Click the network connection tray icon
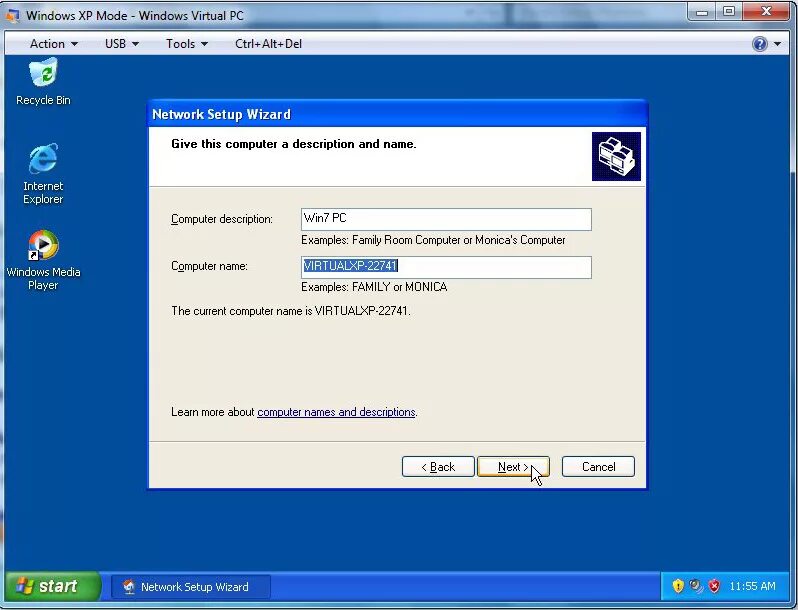Image resolution: width=798 pixels, height=610 pixels. coord(696,586)
